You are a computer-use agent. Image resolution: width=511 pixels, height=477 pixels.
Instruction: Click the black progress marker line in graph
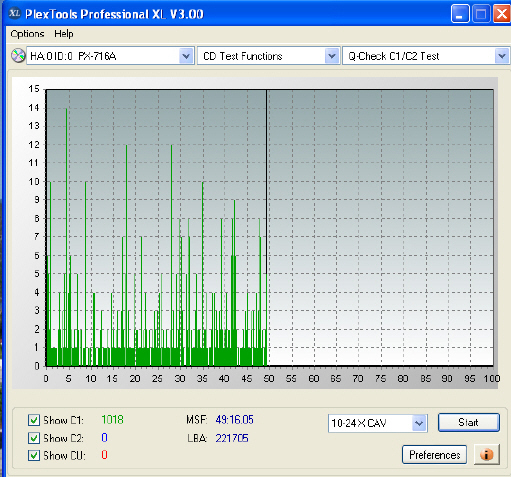pyautogui.click(x=266, y=227)
